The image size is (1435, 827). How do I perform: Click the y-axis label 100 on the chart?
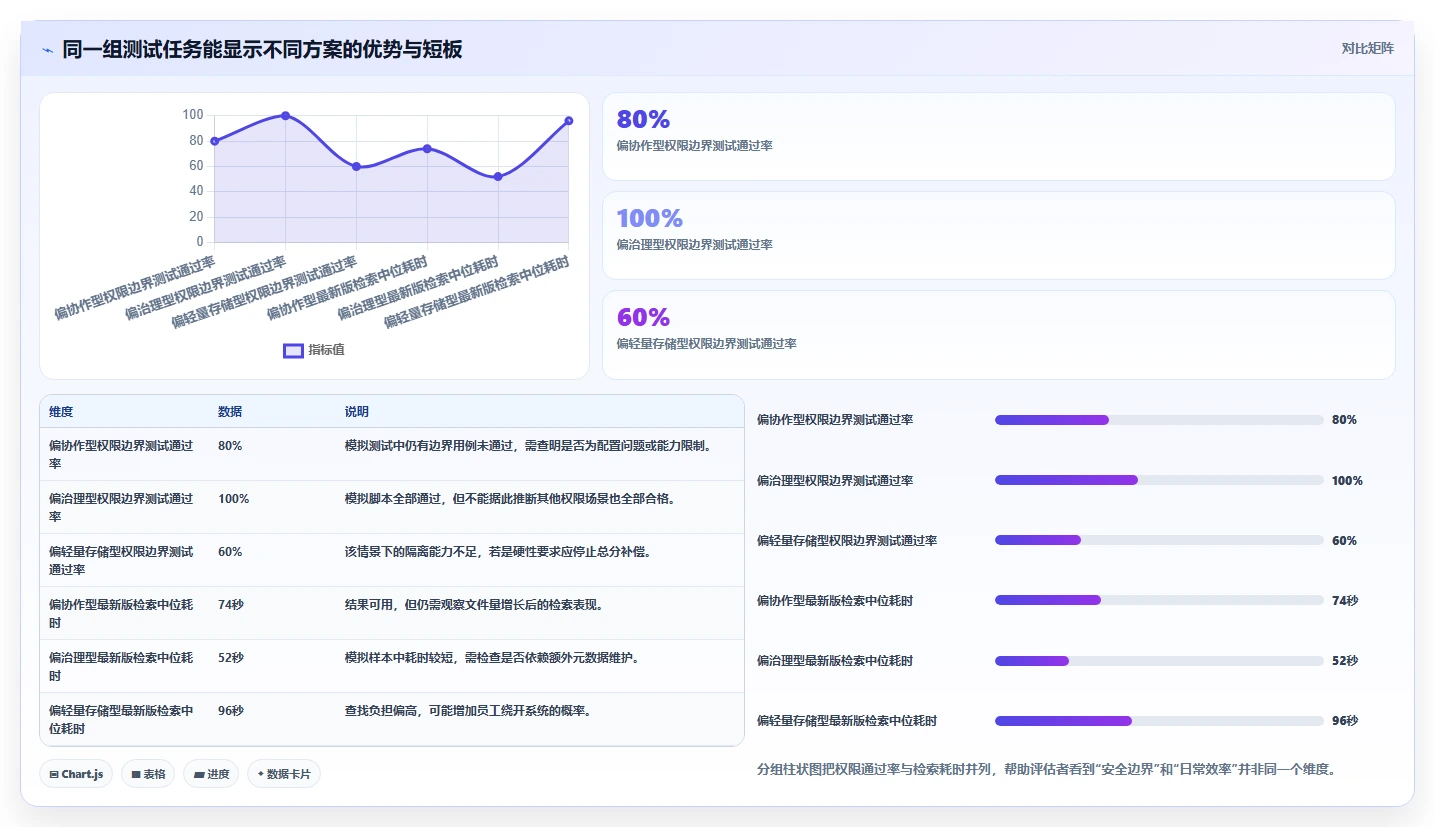pos(193,115)
